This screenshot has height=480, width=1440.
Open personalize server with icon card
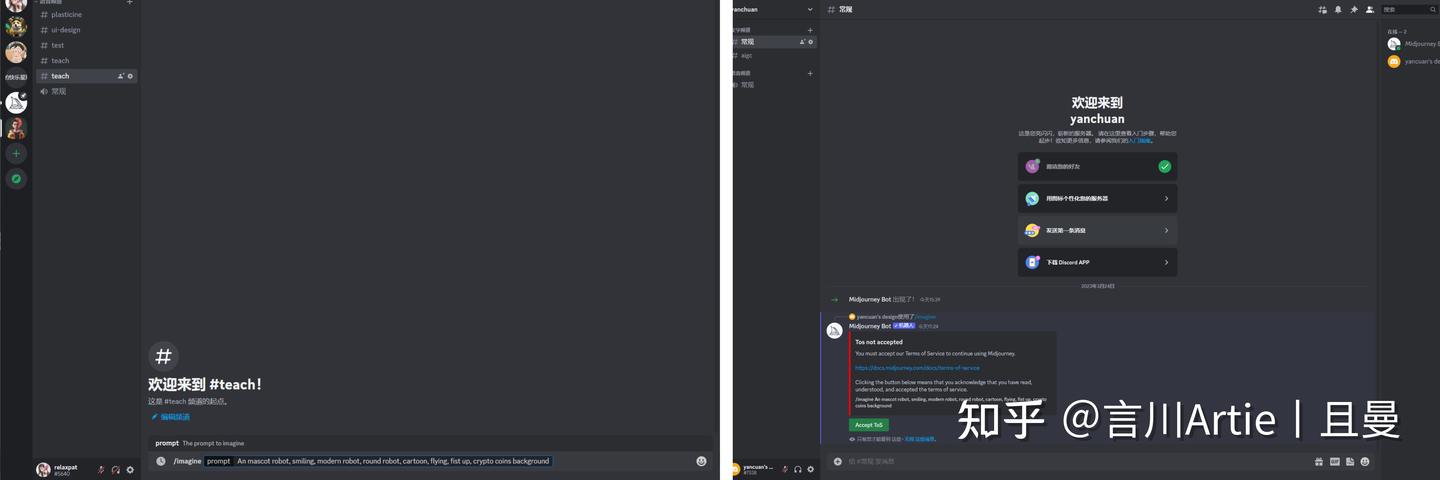[1097, 198]
